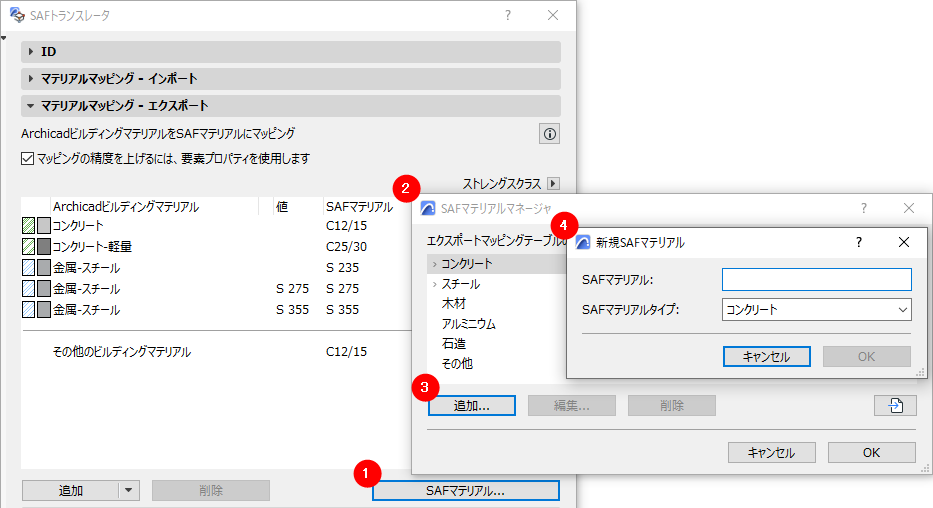Click the 削除 button in SAFトランスレータ
Screen dimensions: 933x508
tap(211, 491)
